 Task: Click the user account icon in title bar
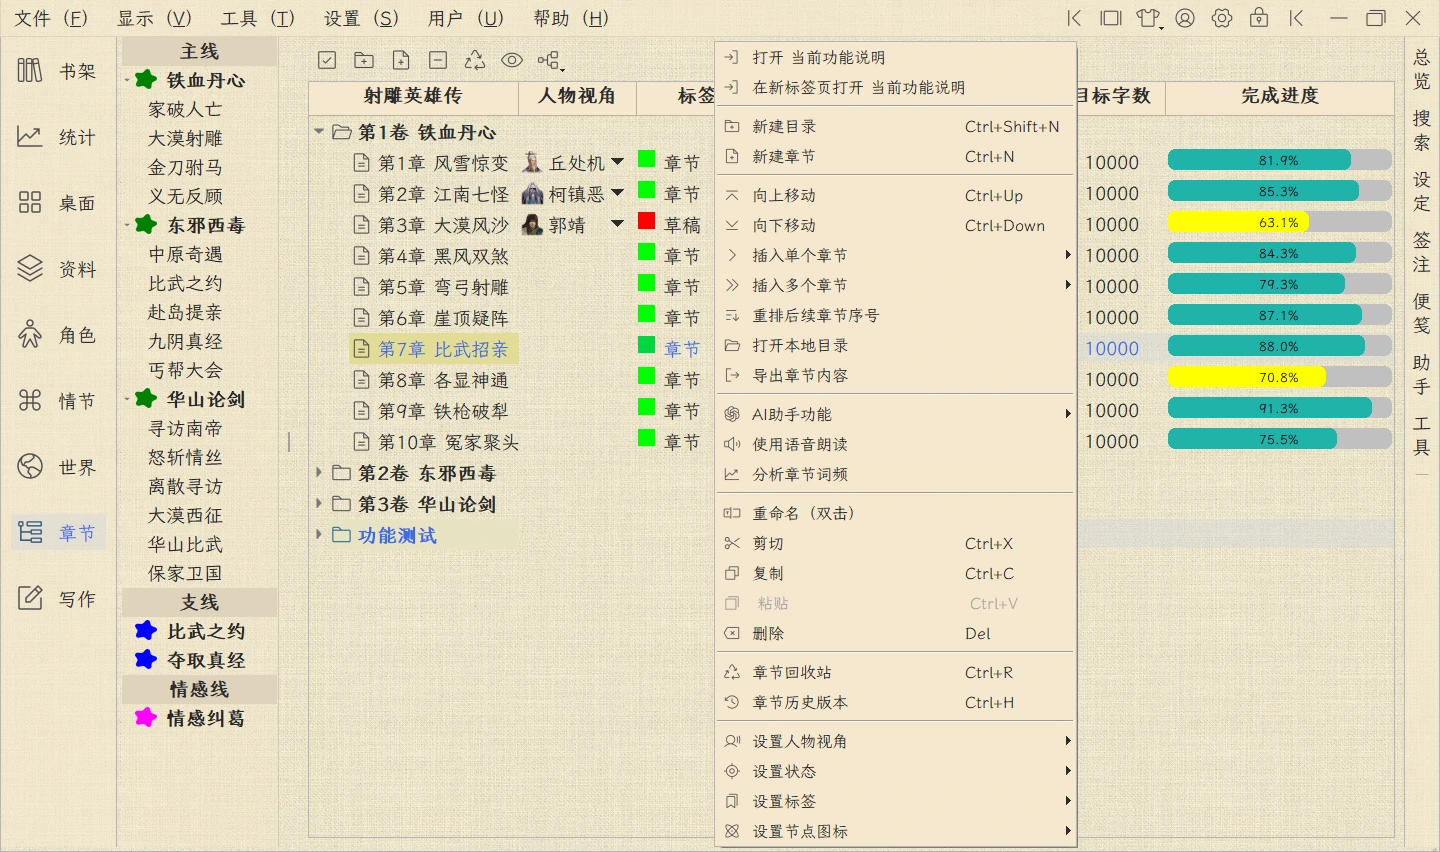[x=1185, y=18]
